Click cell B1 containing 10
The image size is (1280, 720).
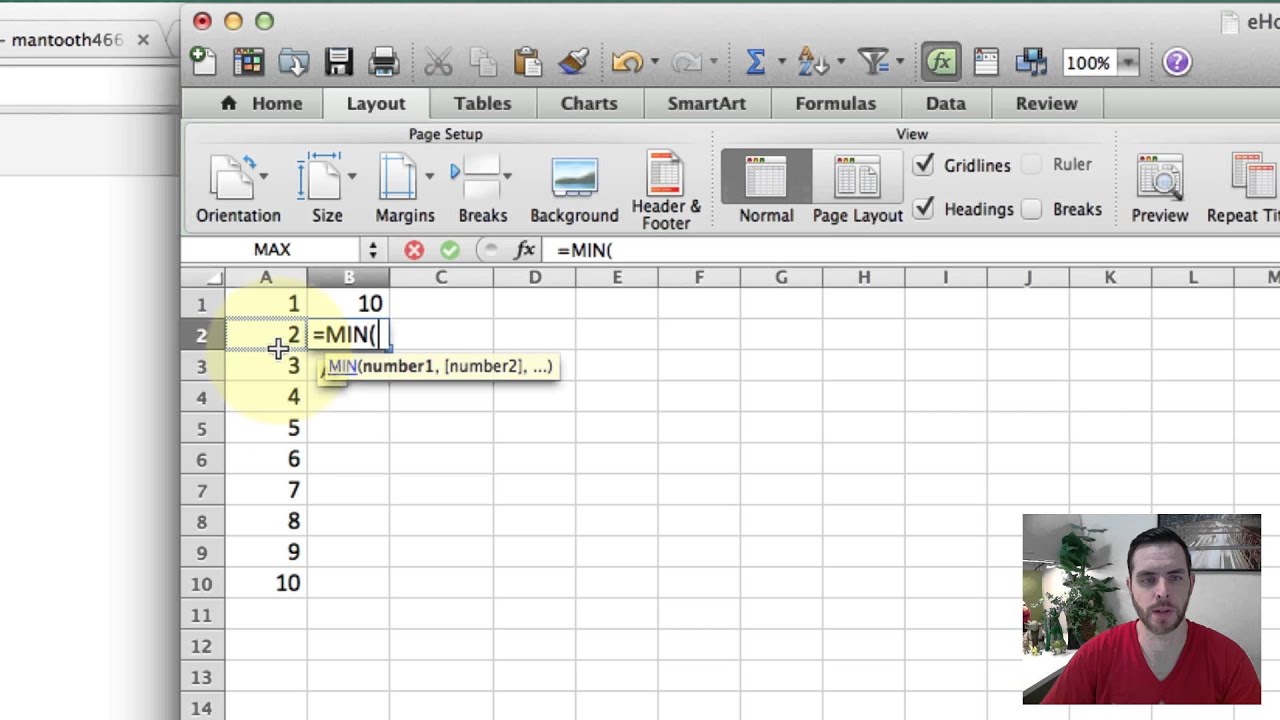349,304
